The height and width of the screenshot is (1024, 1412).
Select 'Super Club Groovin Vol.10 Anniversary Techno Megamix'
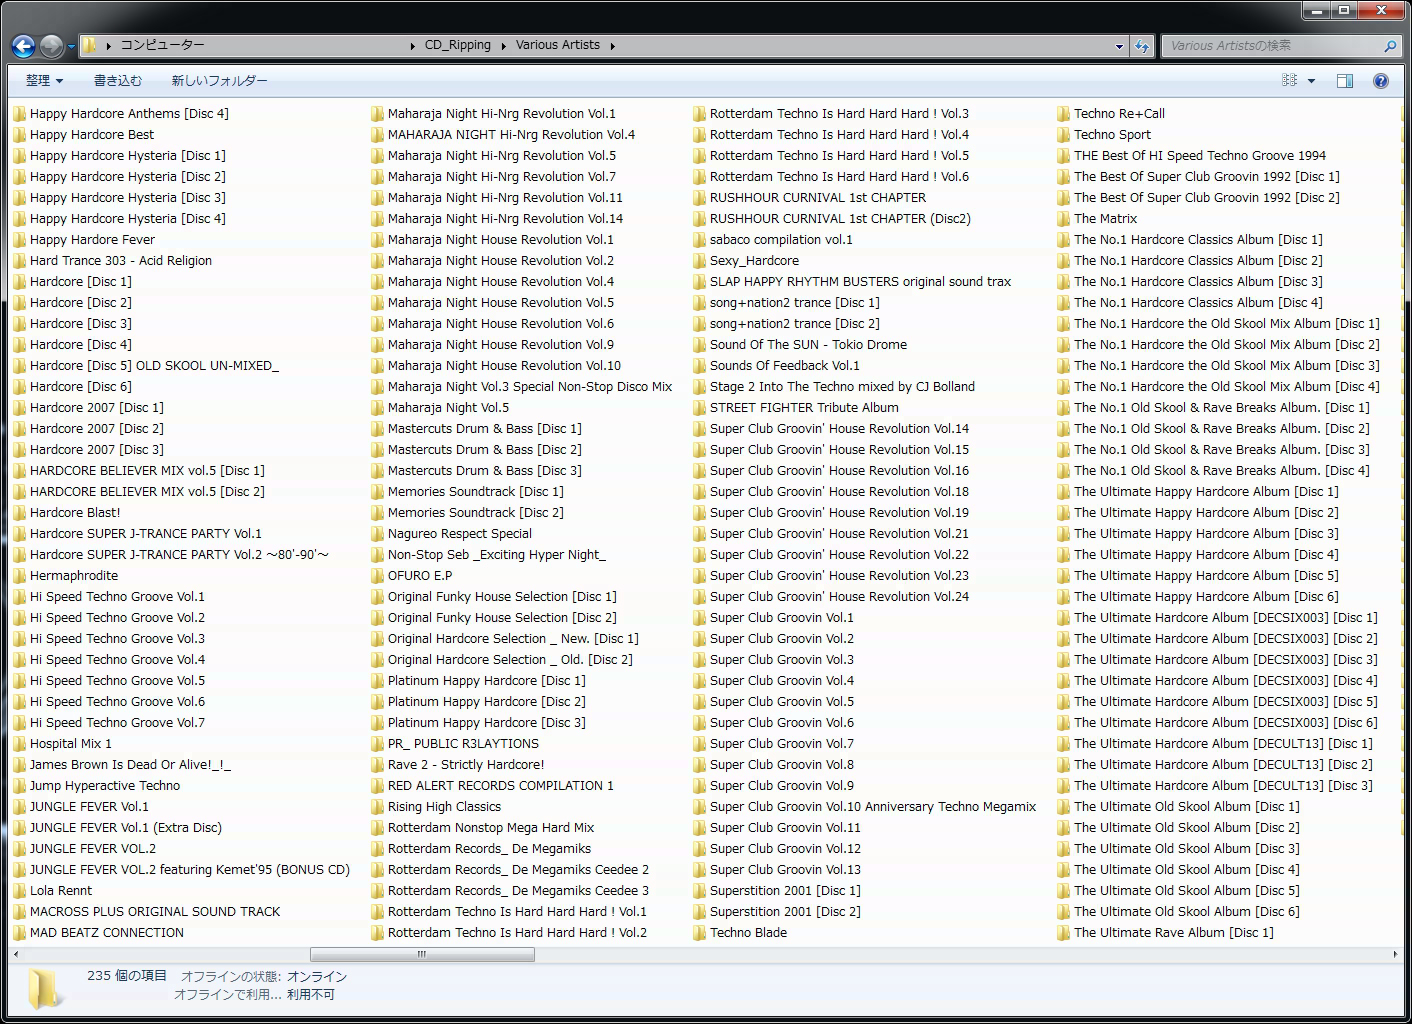[873, 807]
